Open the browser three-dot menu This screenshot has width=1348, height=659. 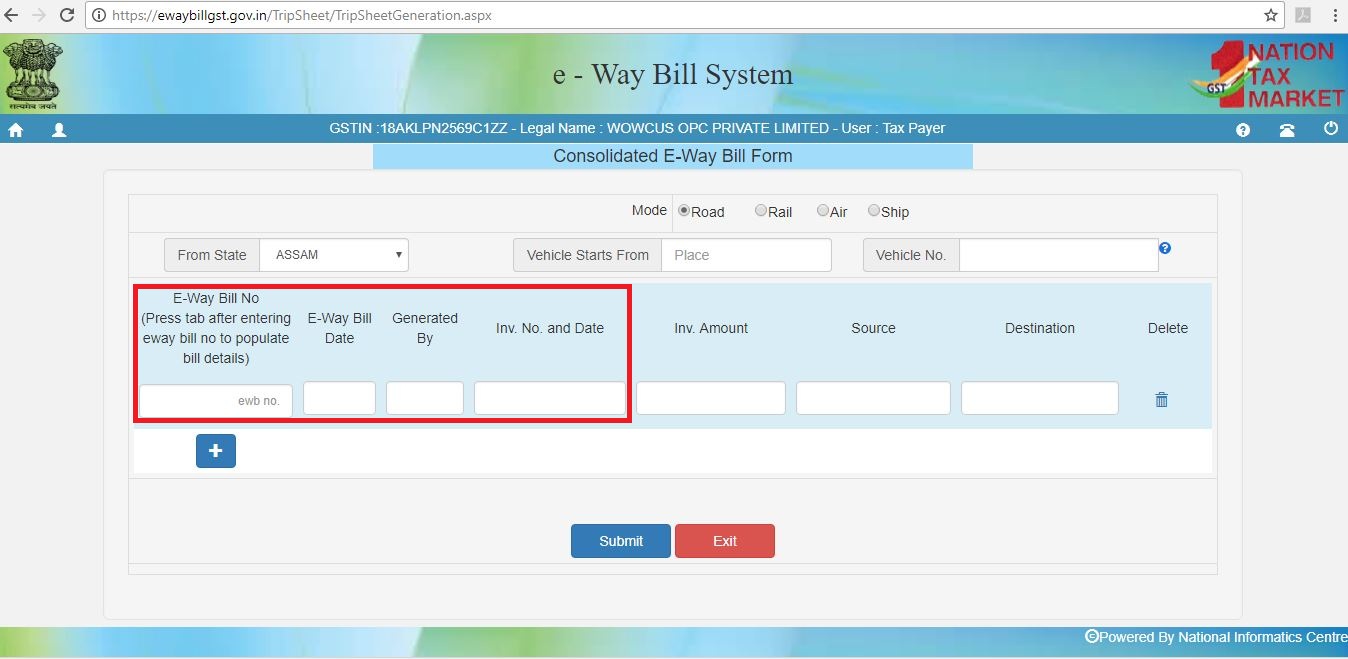(1335, 15)
